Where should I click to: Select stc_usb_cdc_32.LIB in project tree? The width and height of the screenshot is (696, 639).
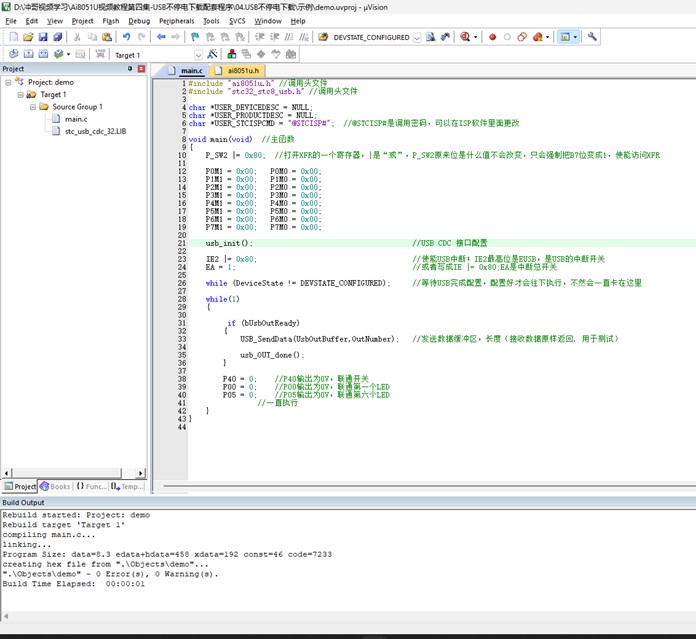(95, 131)
